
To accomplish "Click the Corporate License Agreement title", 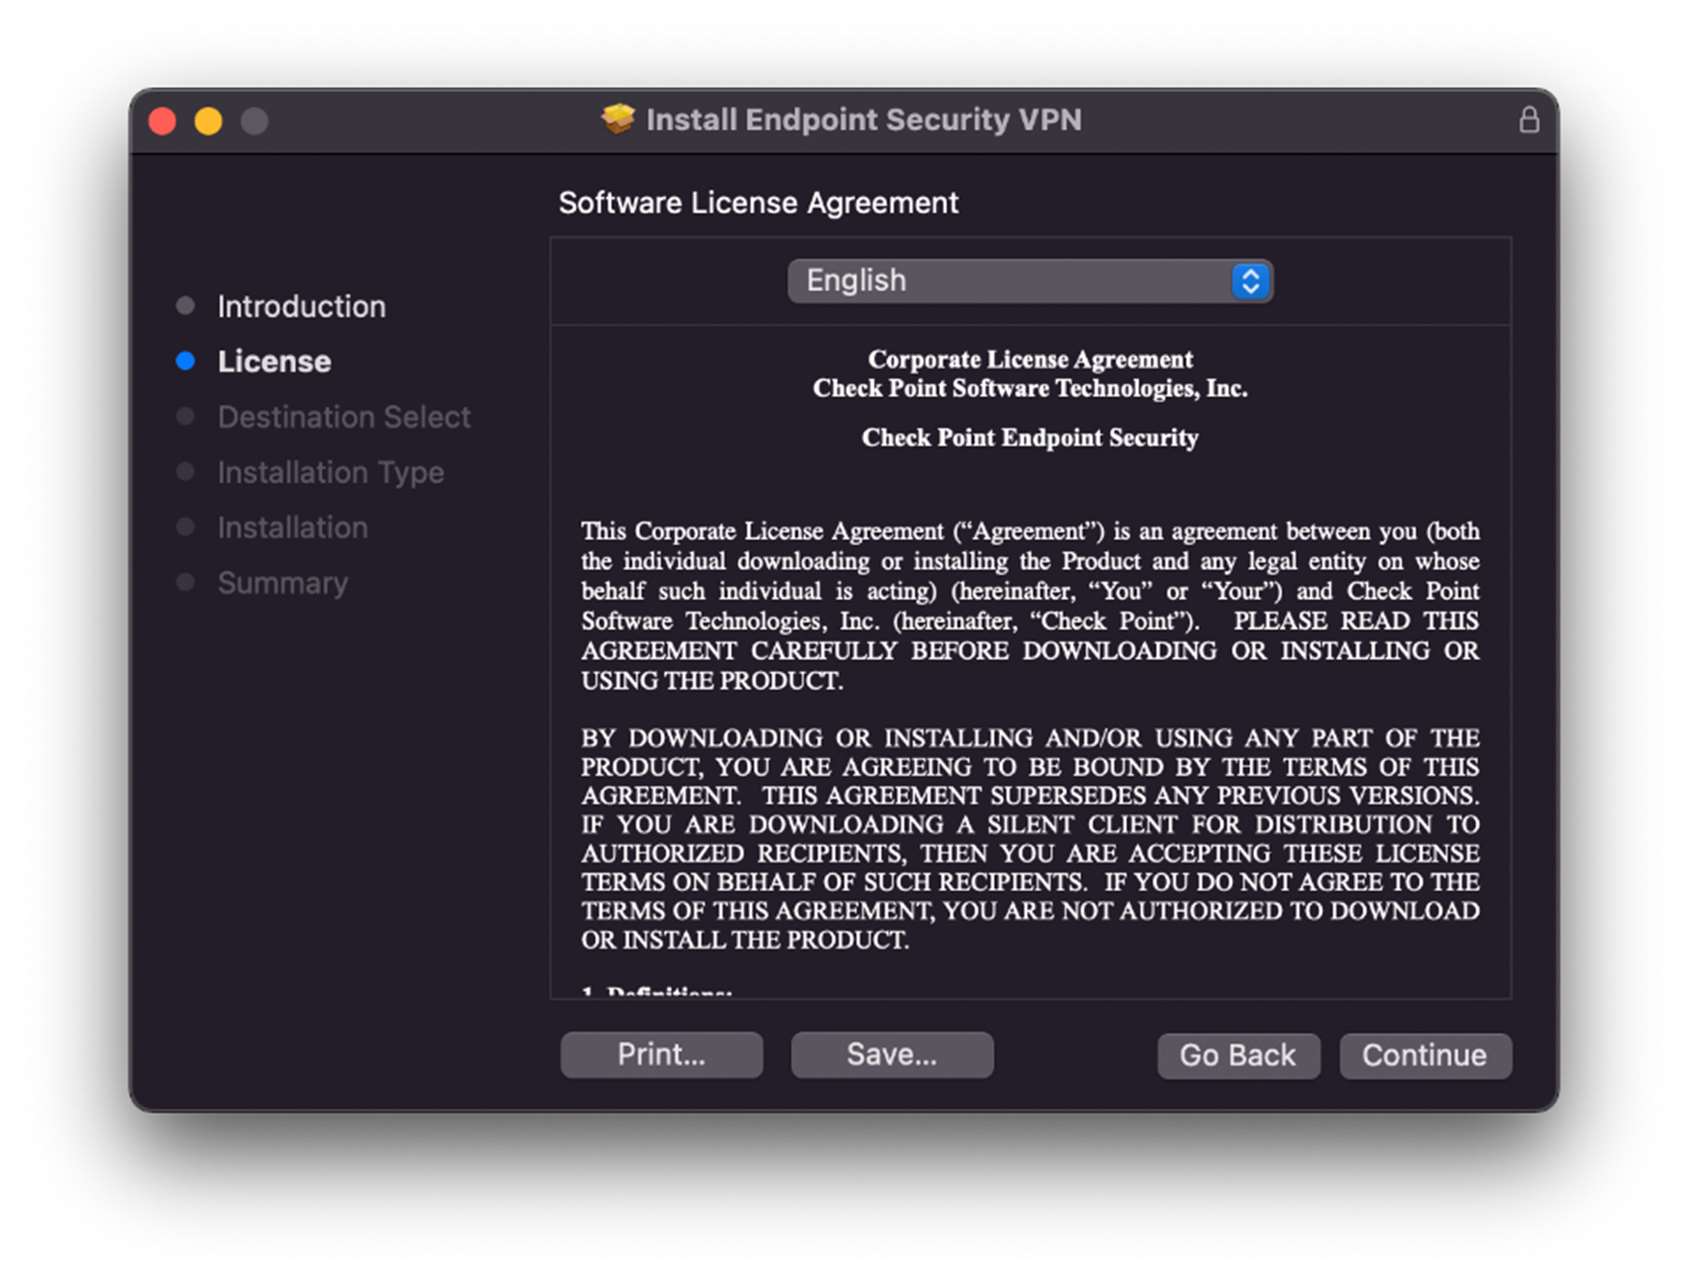I will (x=1030, y=359).
